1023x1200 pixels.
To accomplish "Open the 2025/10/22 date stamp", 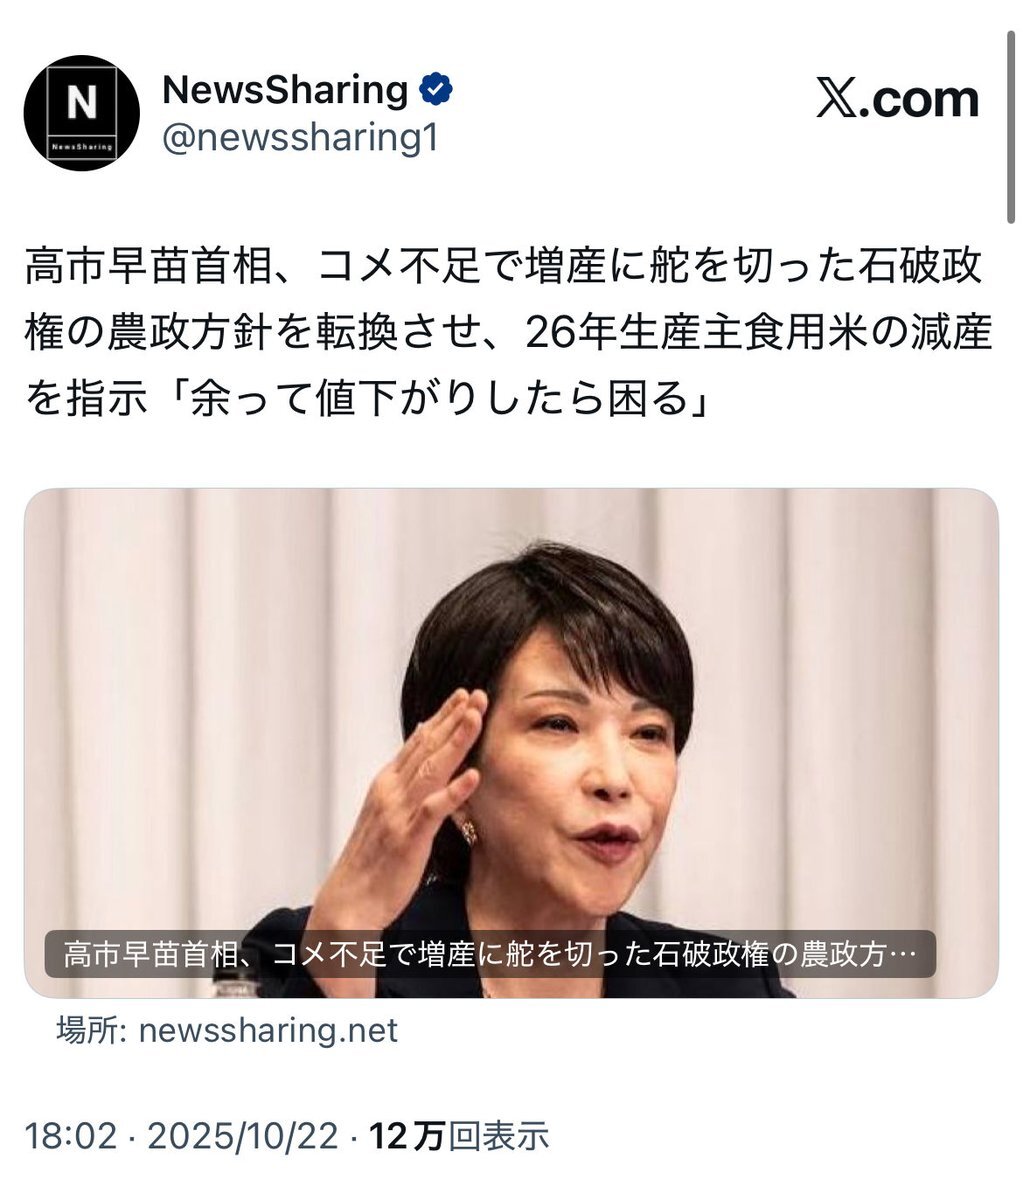I will pos(245,1137).
